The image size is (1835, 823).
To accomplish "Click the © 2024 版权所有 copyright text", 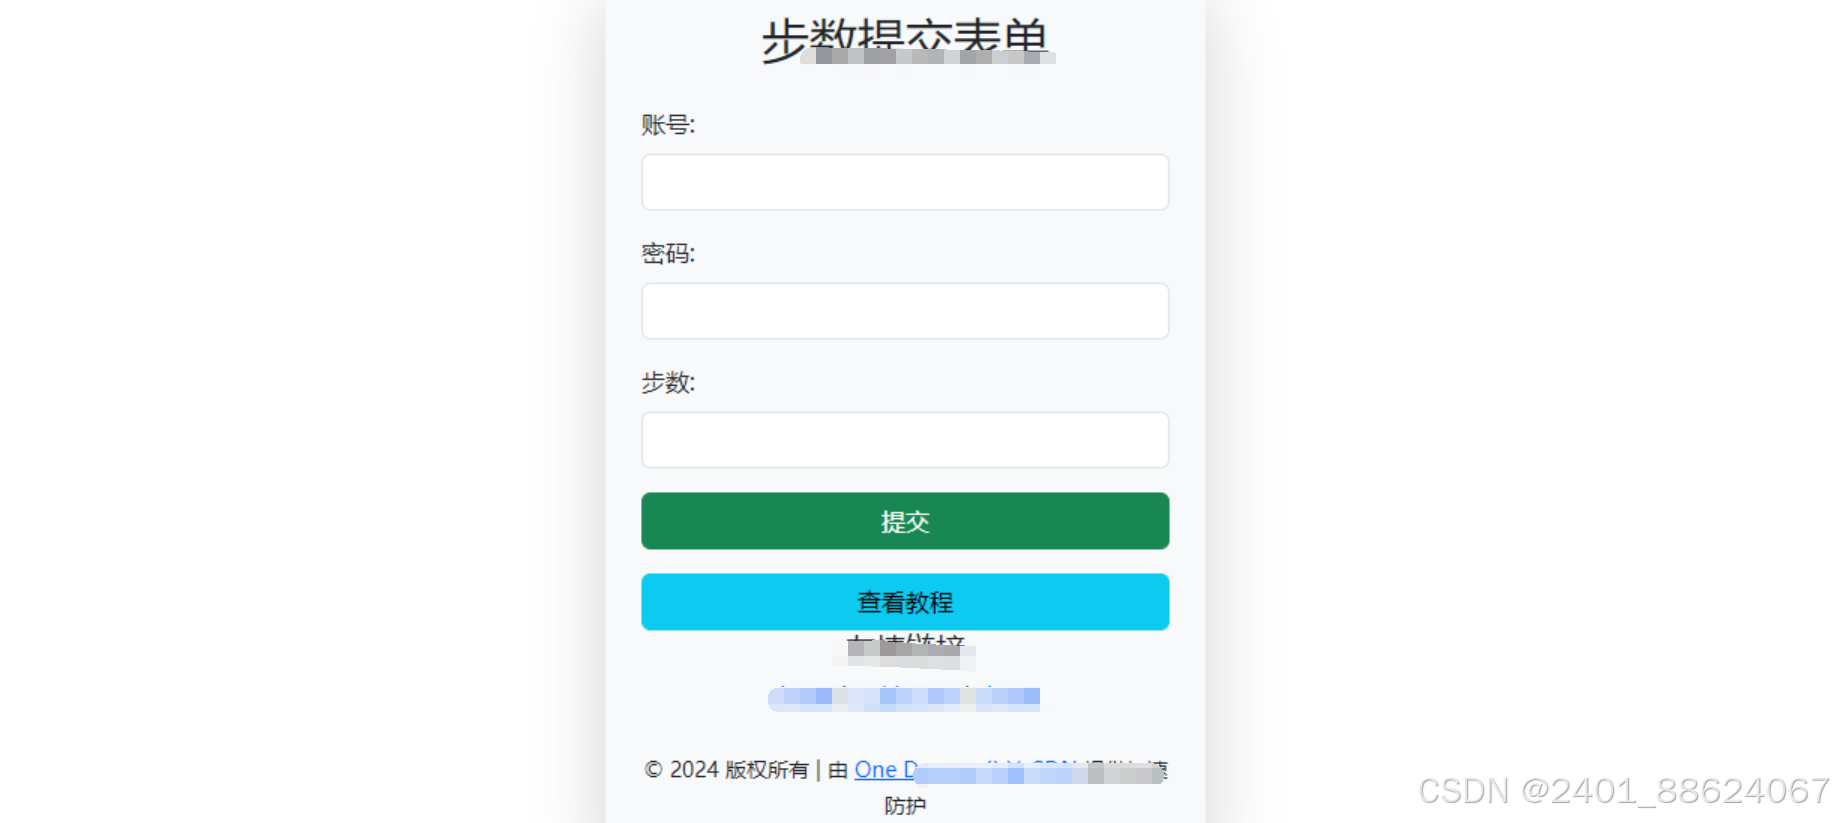I will point(727,770).
